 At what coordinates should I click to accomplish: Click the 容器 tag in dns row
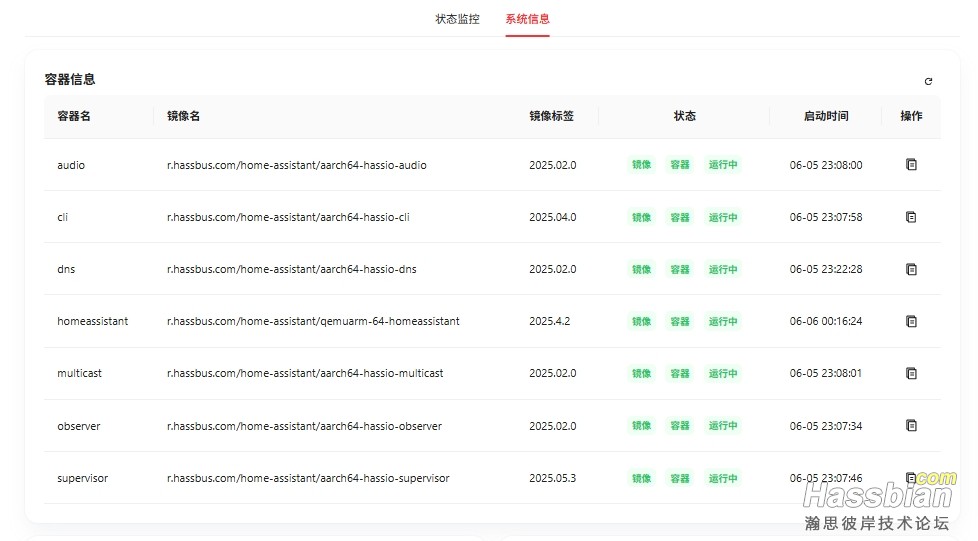click(680, 269)
